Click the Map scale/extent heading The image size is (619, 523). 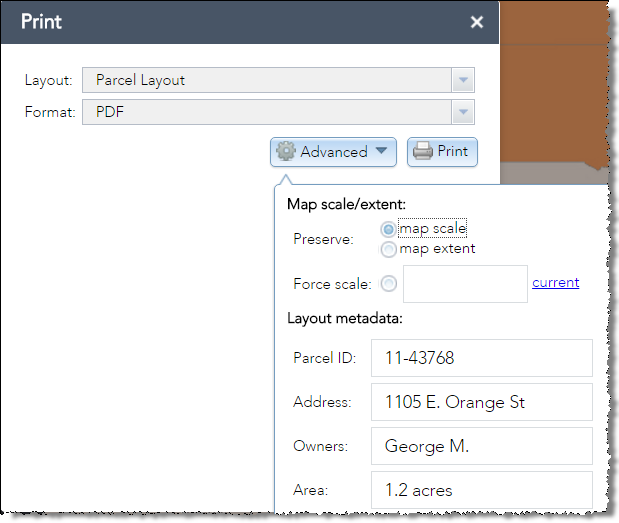pyautogui.click(x=346, y=204)
